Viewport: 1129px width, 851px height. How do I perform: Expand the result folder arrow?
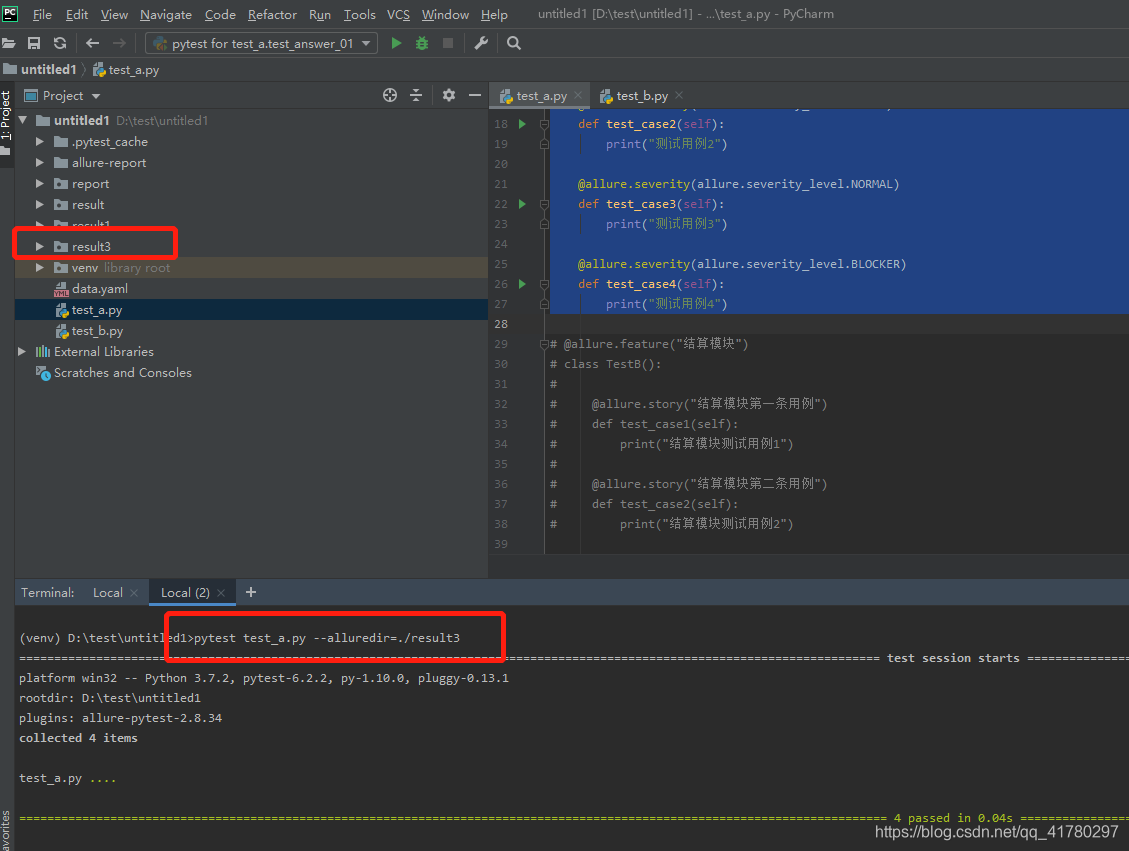40,204
